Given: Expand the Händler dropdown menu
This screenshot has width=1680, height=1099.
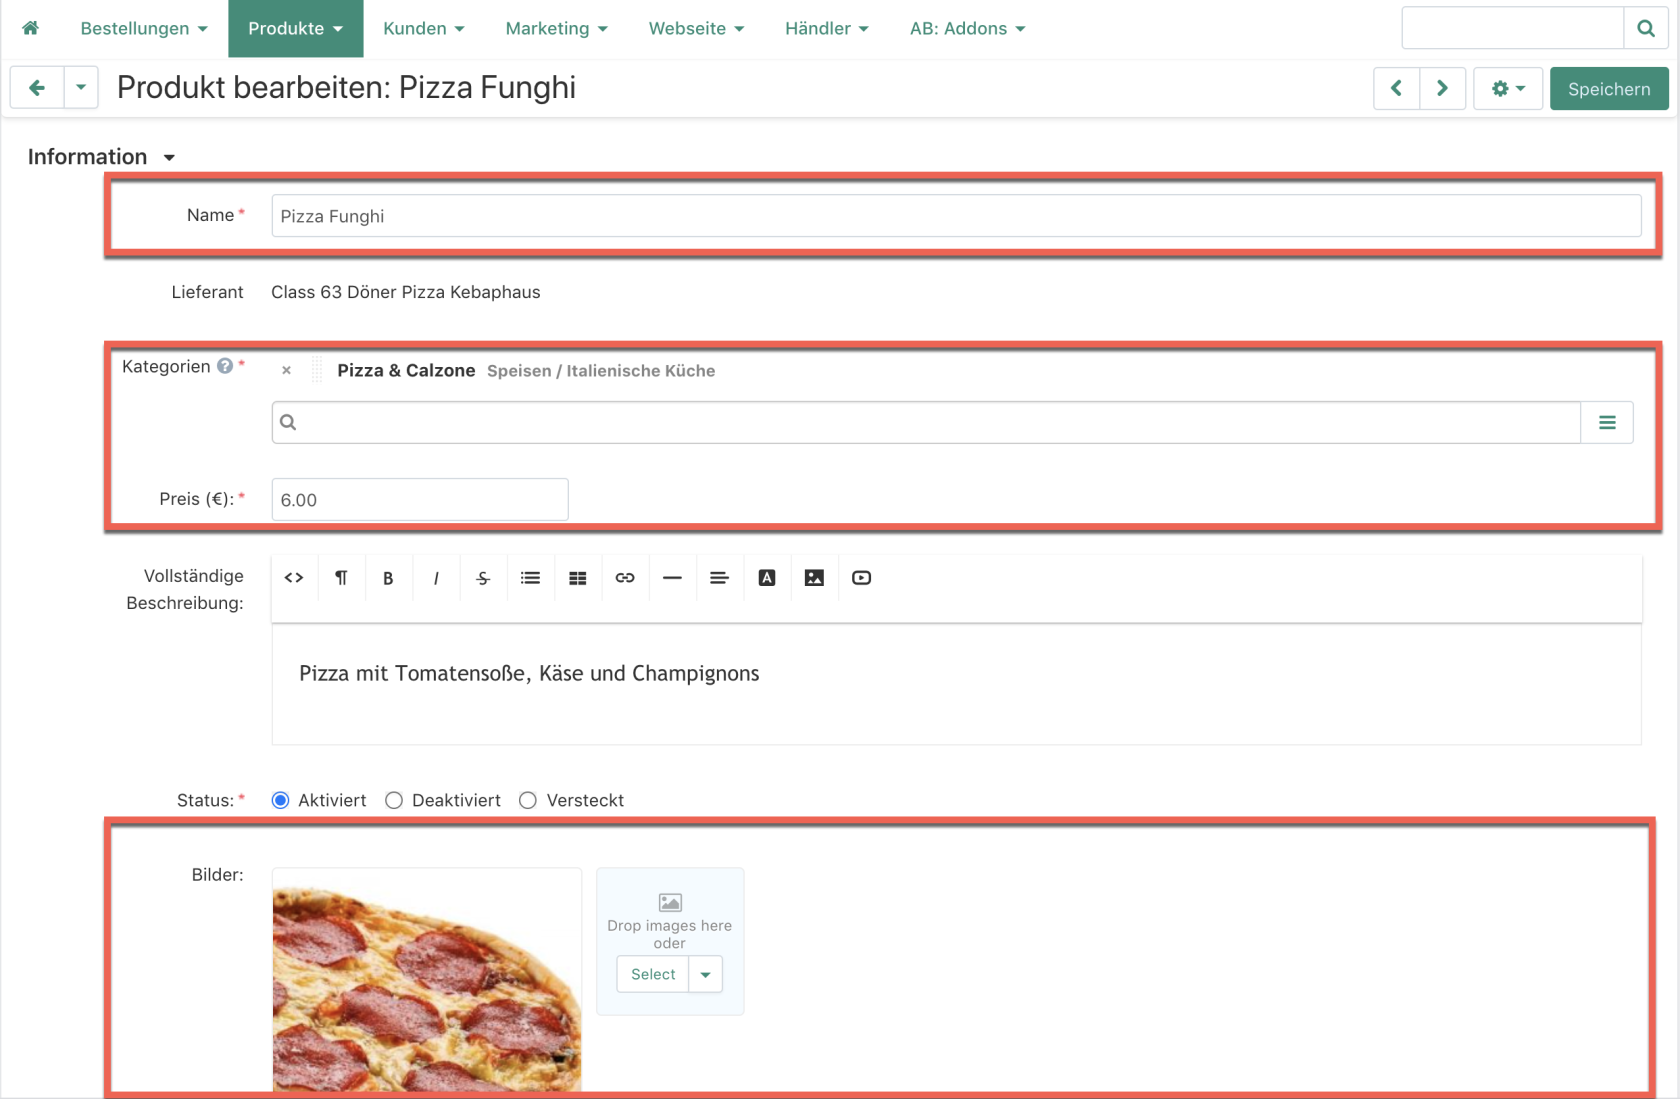Looking at the screenshot, I should (x=827, y=28).
